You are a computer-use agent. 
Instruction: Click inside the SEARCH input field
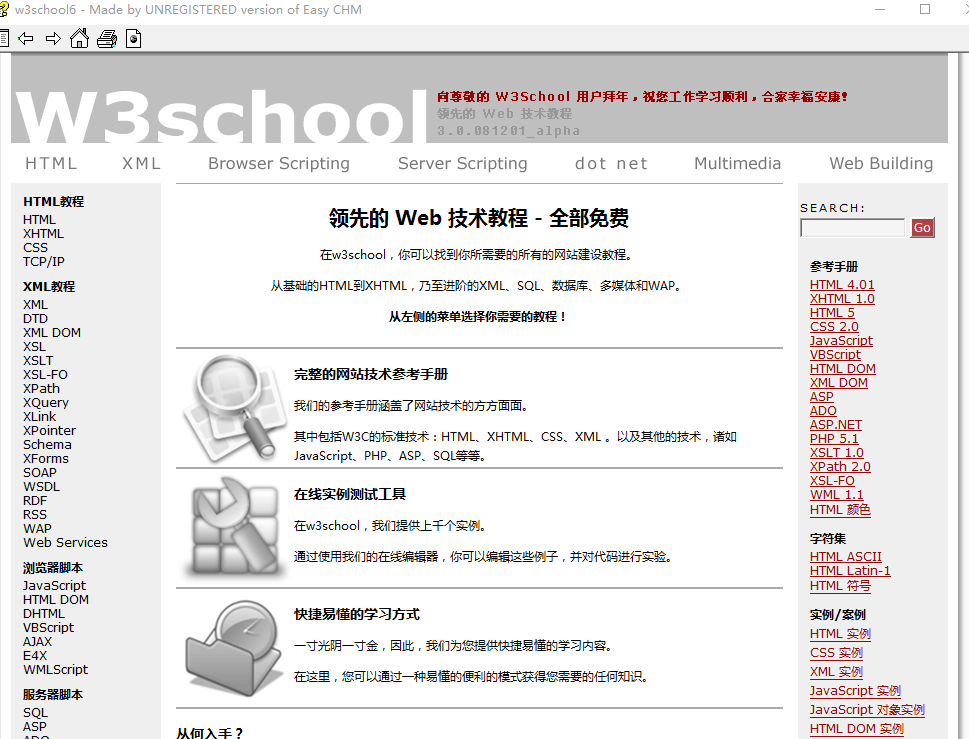pyautogui.click(x=851, y=227)
